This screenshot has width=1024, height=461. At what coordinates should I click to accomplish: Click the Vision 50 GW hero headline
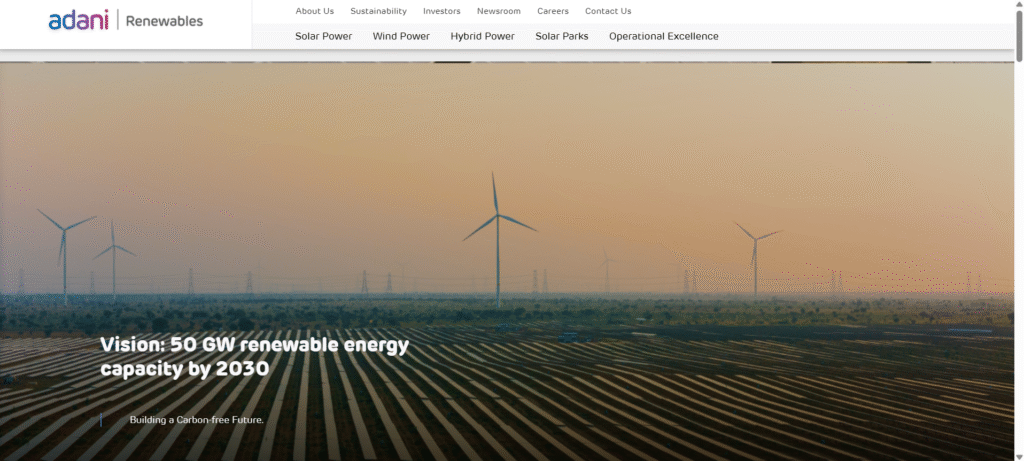[x=254, y=357]
